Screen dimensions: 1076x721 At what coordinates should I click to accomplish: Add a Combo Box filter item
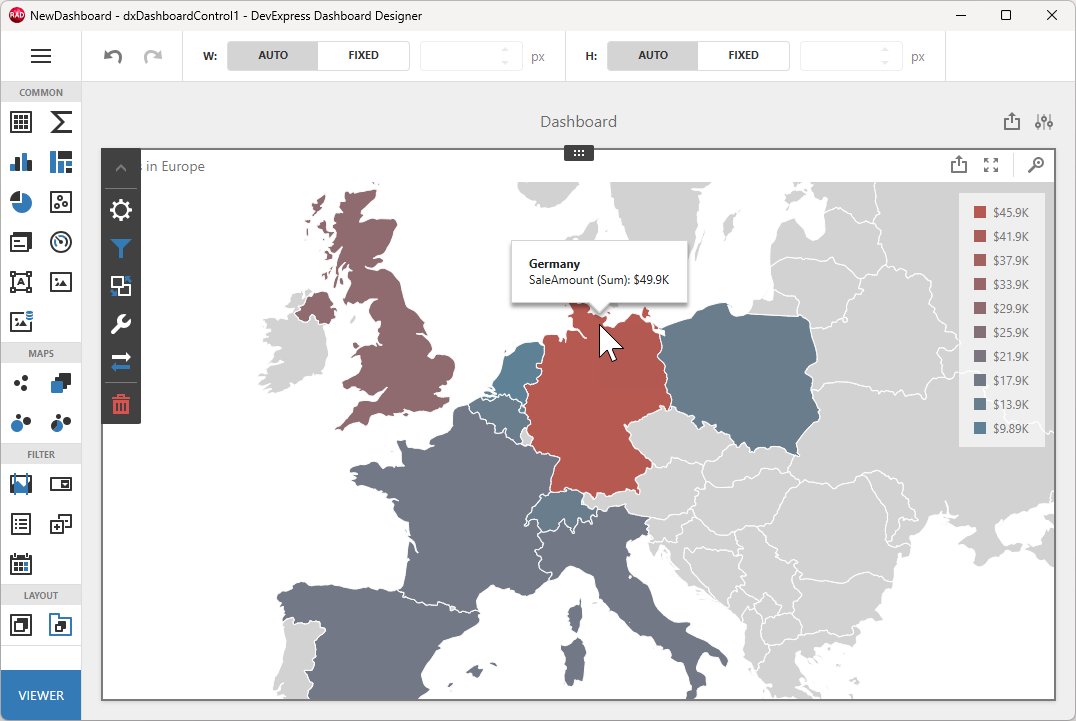point(61,484)
